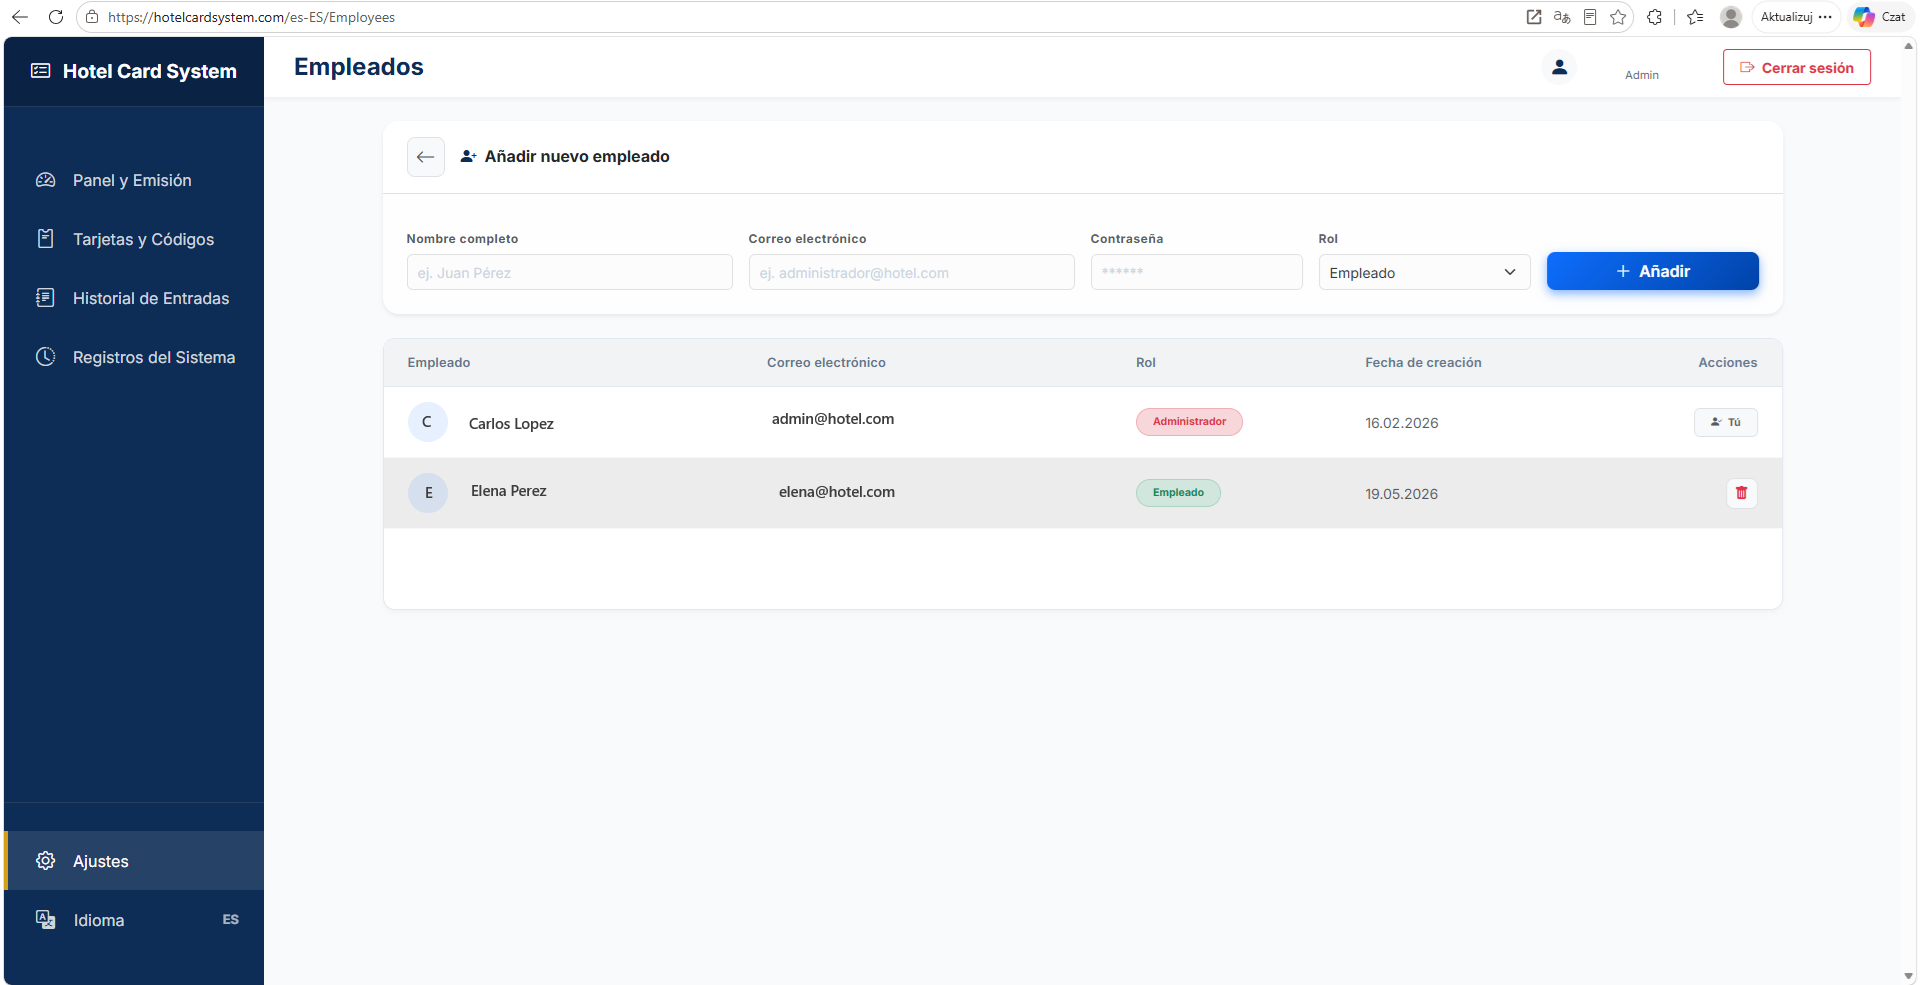Image resolution: width=1920 pixels, height=985 pixels.
Task: Click the avatar circle for Carlos Lopez
Action: pyautogui.click(x=427, y=422)
